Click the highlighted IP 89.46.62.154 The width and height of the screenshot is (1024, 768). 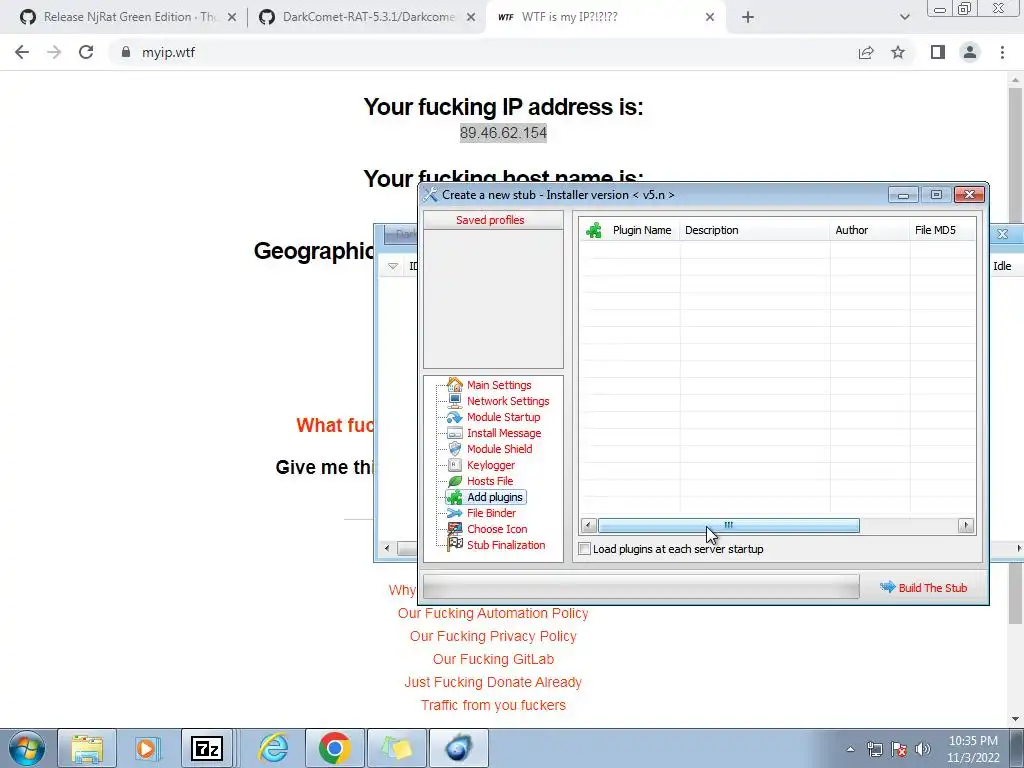pos(503,133)
